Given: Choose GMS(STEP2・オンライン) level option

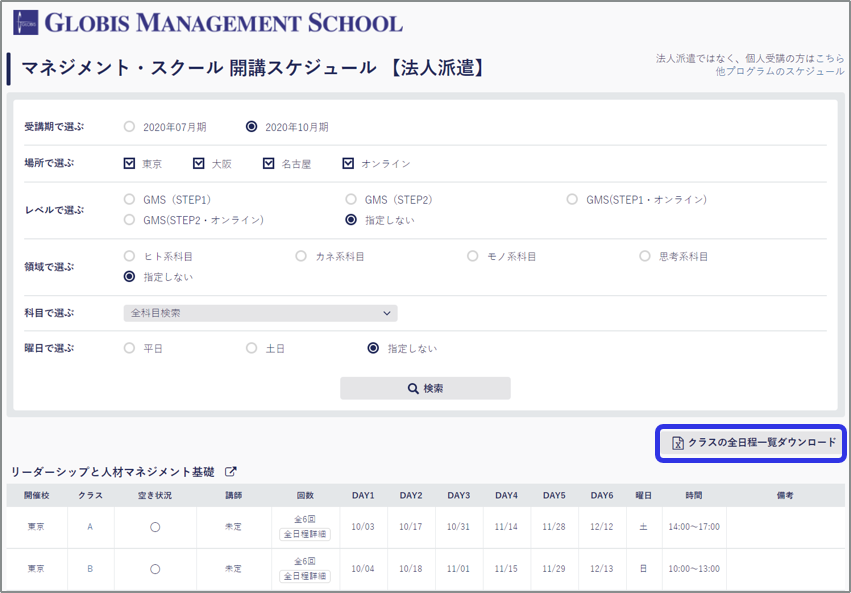Looking at the screenshot, I should [x=129, y=220].
